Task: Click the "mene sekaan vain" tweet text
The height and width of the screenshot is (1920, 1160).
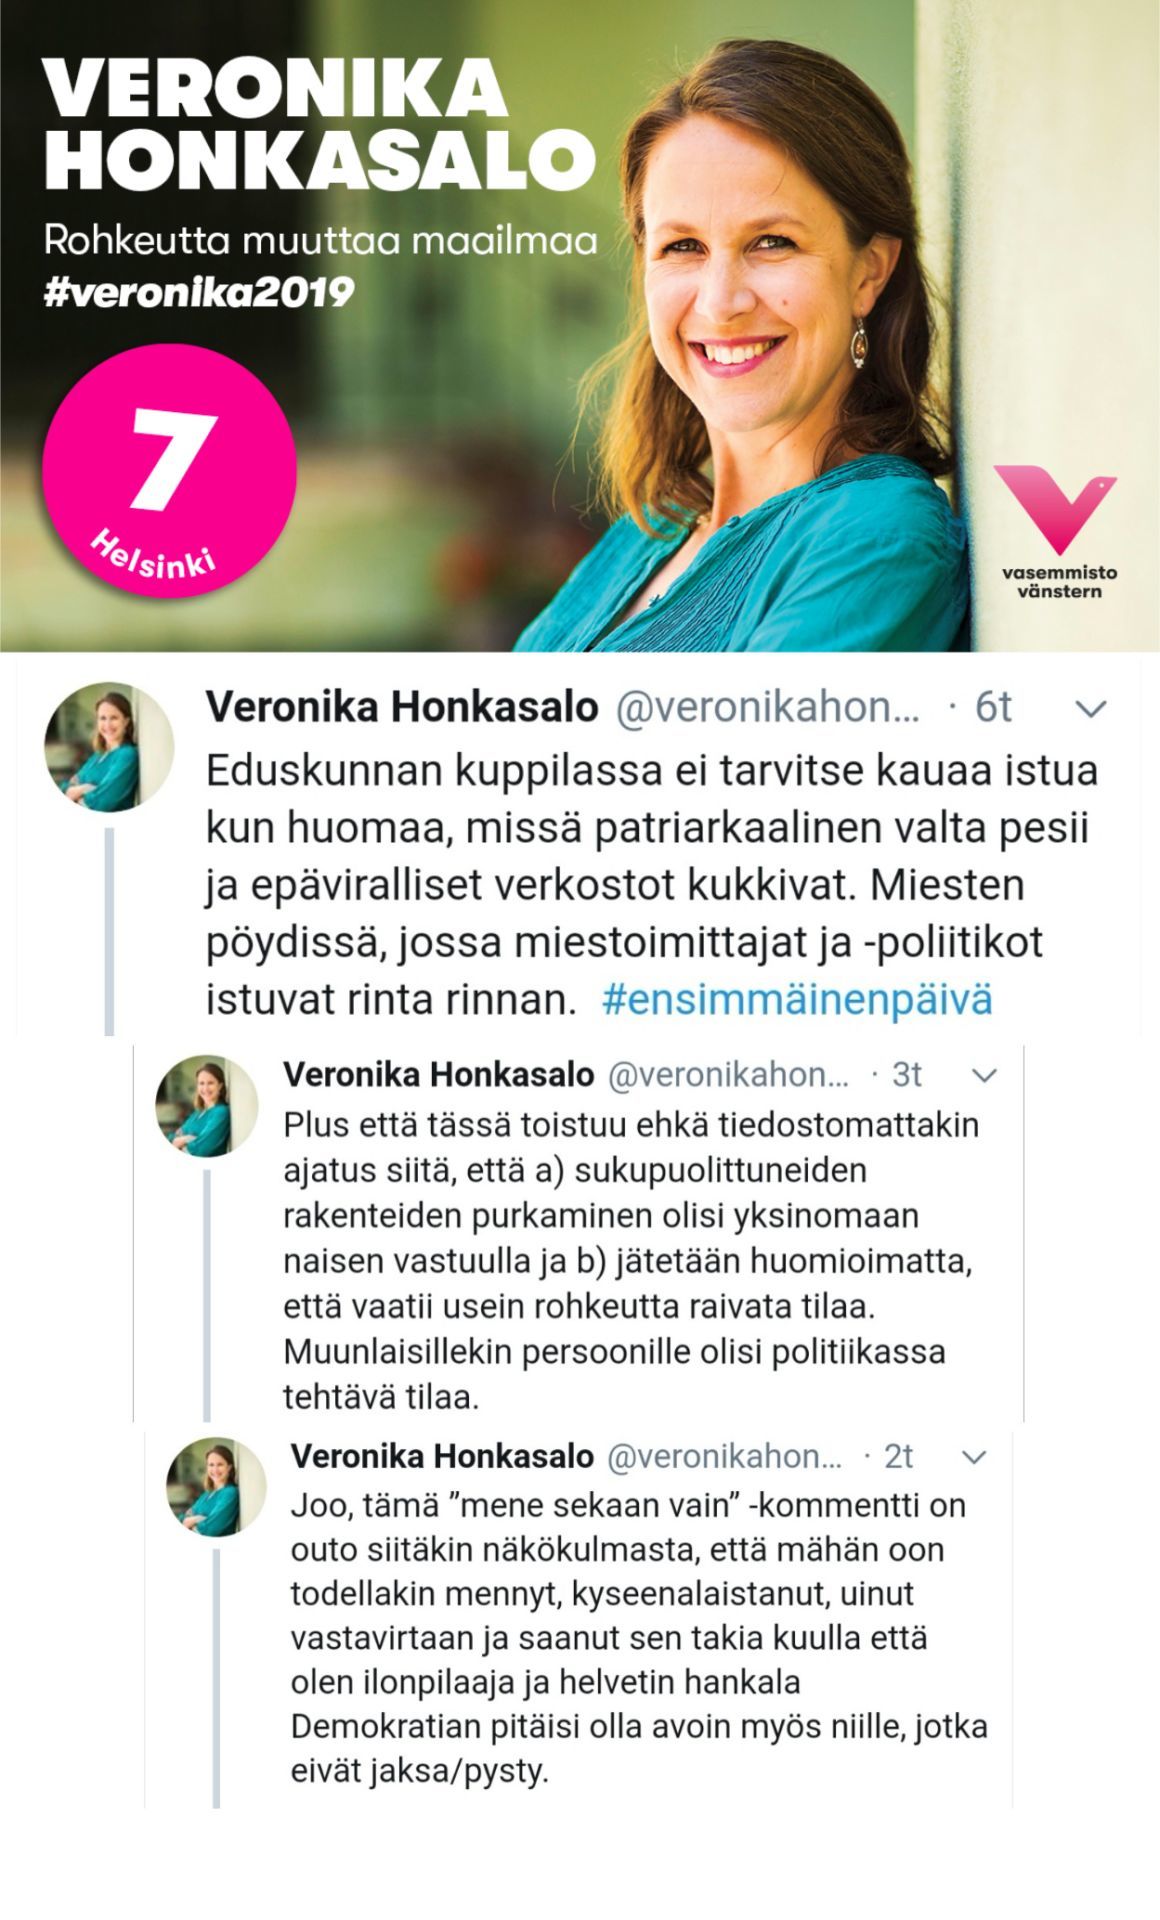Action: tap(639, 1639)
